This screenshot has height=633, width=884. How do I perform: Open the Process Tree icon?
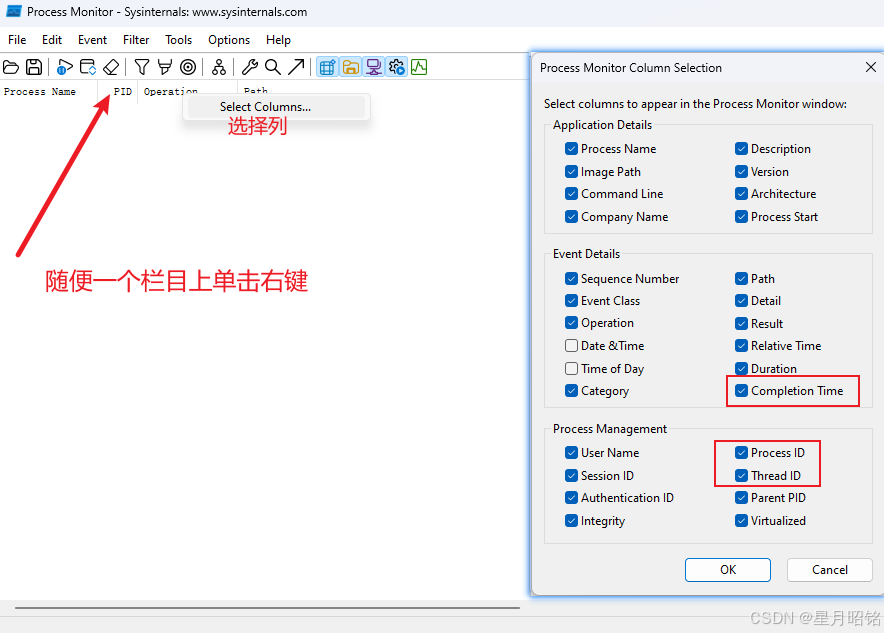(x=219, y=67)
